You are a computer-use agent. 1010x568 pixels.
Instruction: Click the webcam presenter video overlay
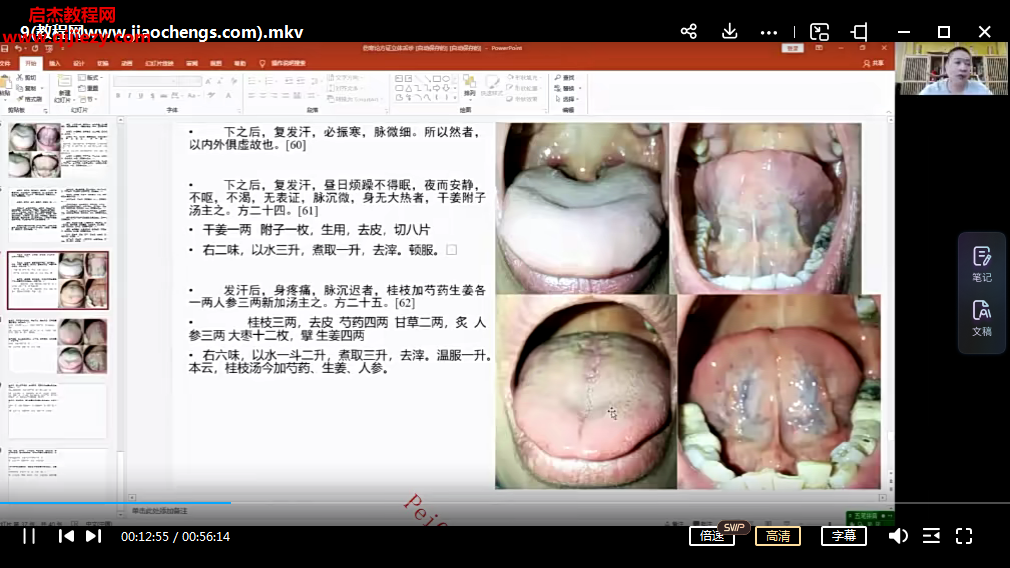coord(951,68)
